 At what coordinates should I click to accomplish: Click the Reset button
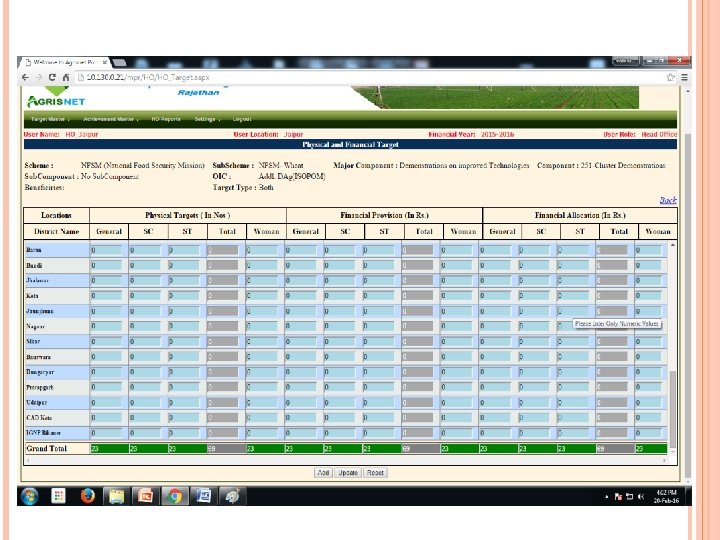click(x=375, y=472)
